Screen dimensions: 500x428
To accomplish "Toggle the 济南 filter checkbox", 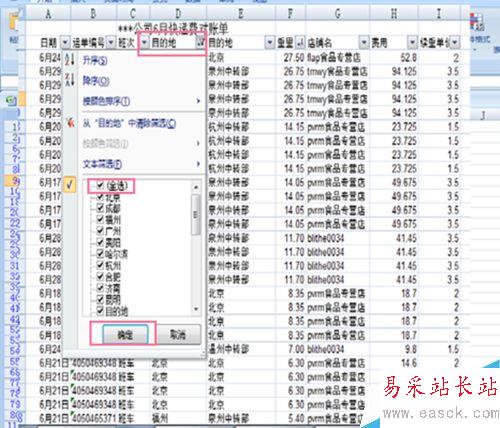I will click(100, 288).
